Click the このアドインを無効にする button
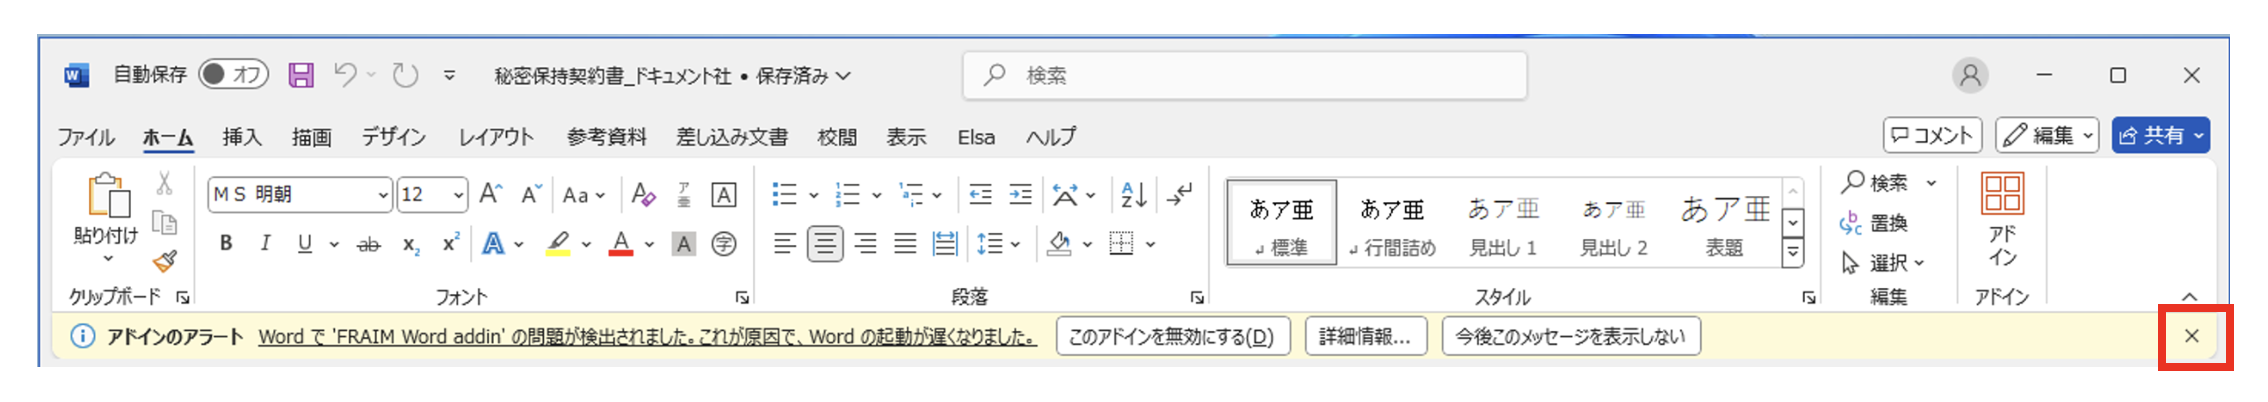The width and height of the screenshot is (2268, 402). (x=1172, y=337)
